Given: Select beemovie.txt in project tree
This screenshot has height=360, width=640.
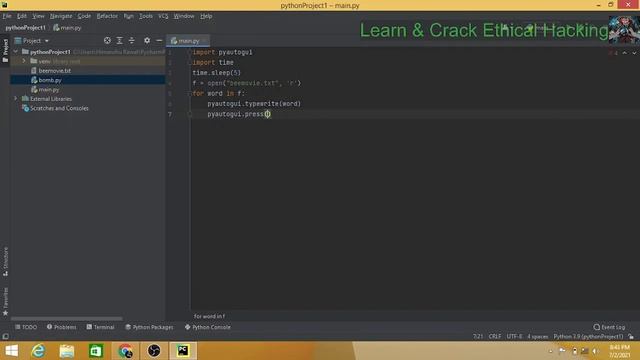Looking at the screenshot, I should coord(55,71).
